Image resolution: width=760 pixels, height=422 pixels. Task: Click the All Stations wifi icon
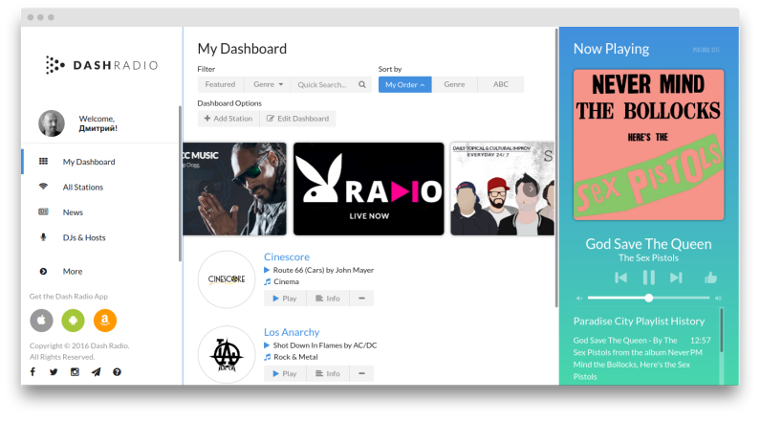coord(43,187)
